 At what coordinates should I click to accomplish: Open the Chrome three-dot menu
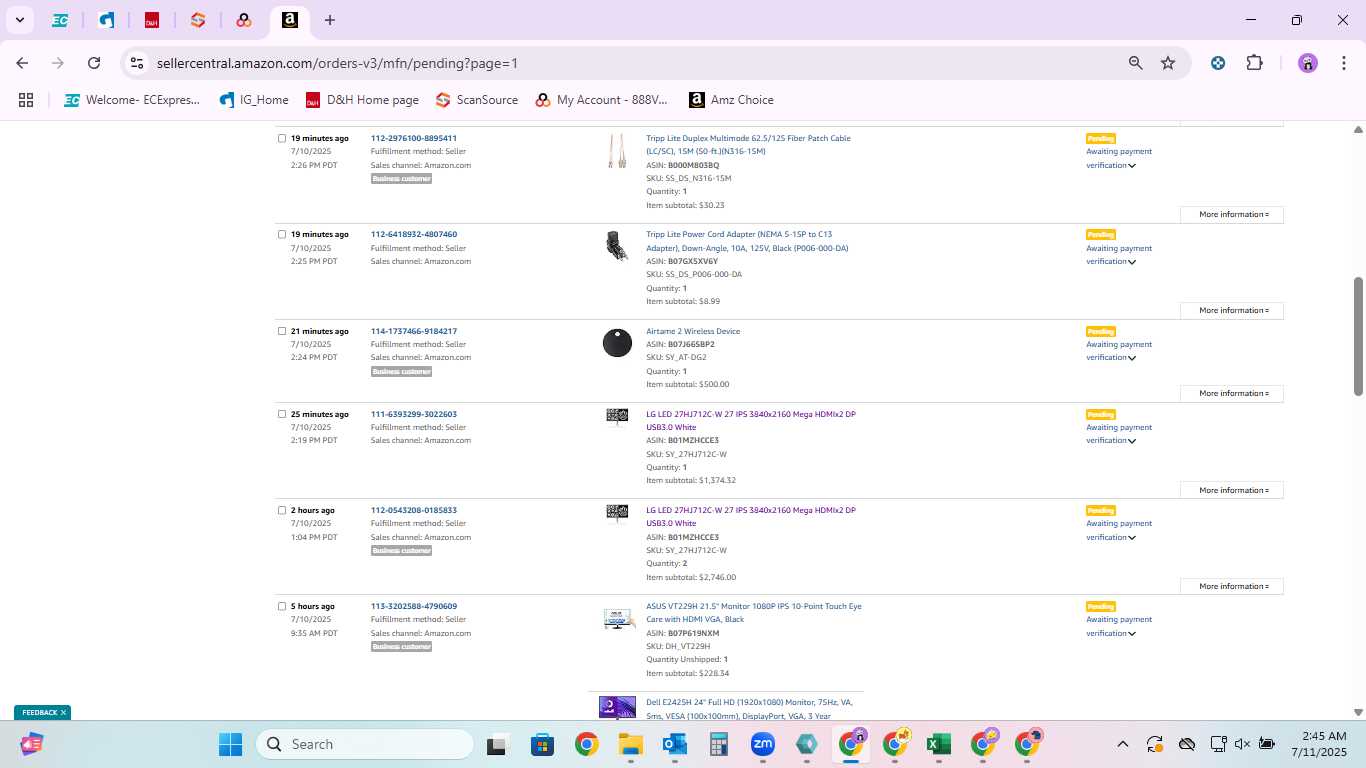click(1342, 63)
